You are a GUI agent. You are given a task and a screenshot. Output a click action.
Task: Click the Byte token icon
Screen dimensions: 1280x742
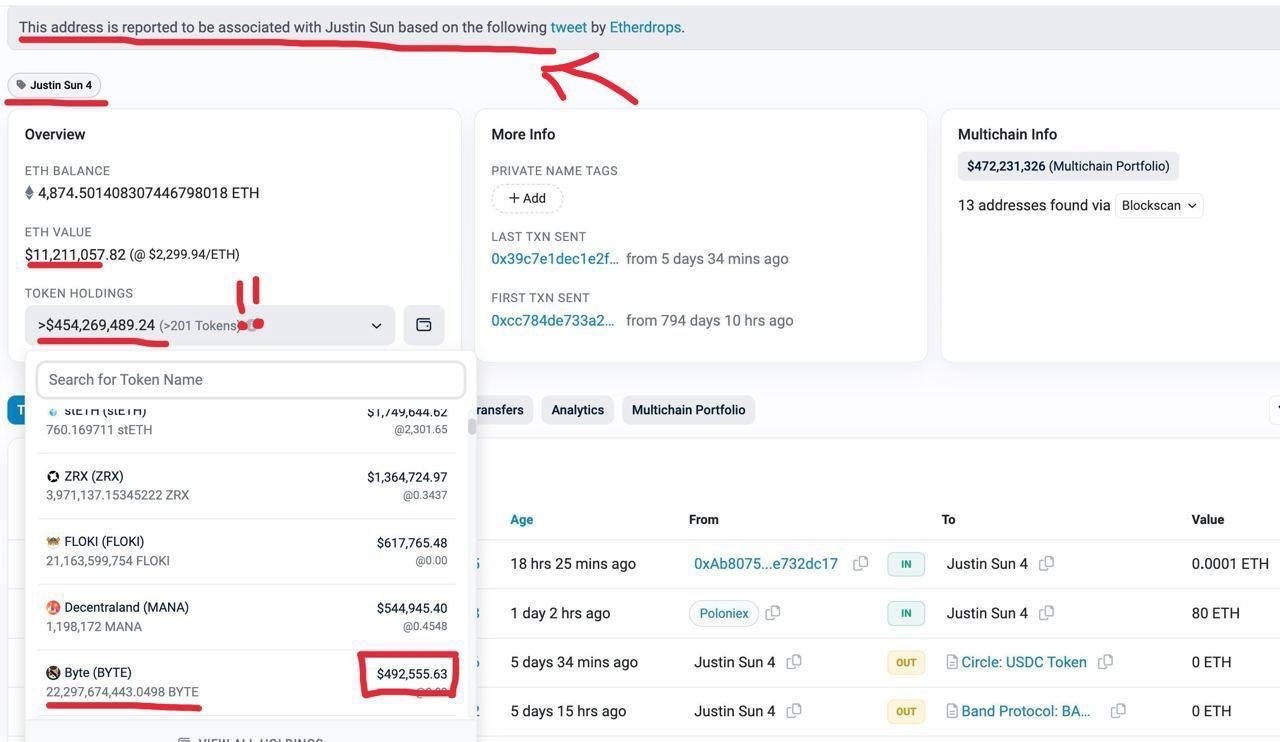pyautogui.click(x=53, y=673)
